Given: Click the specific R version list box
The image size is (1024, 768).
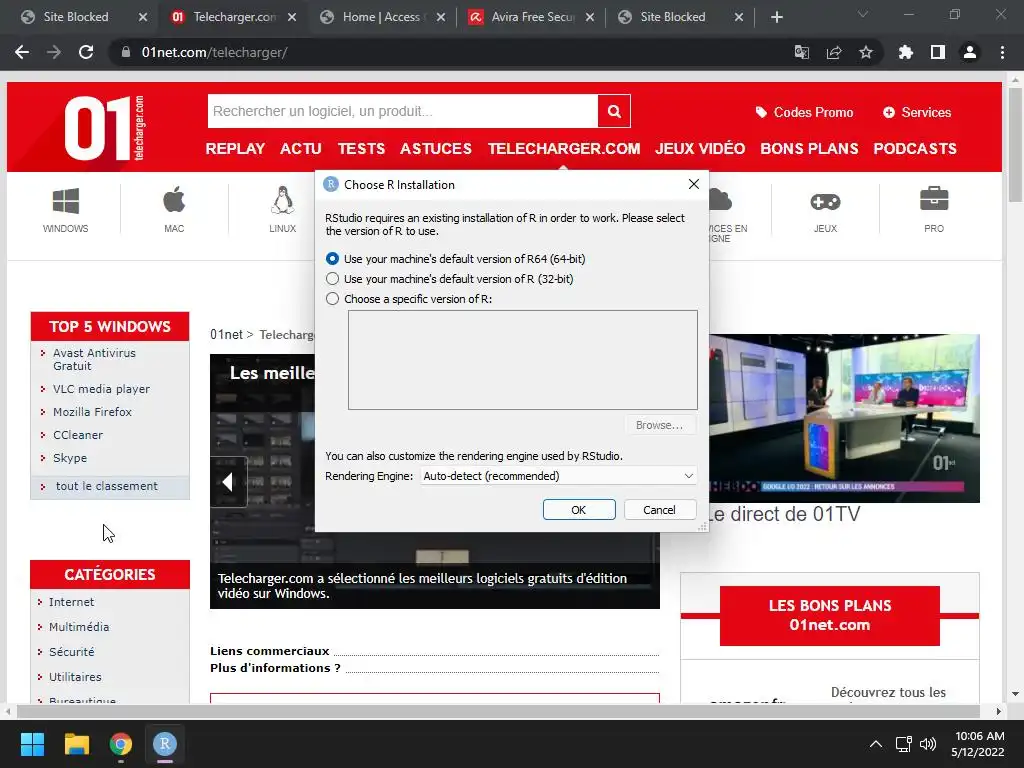Looking at the screenshot, I should click(522, 360).
